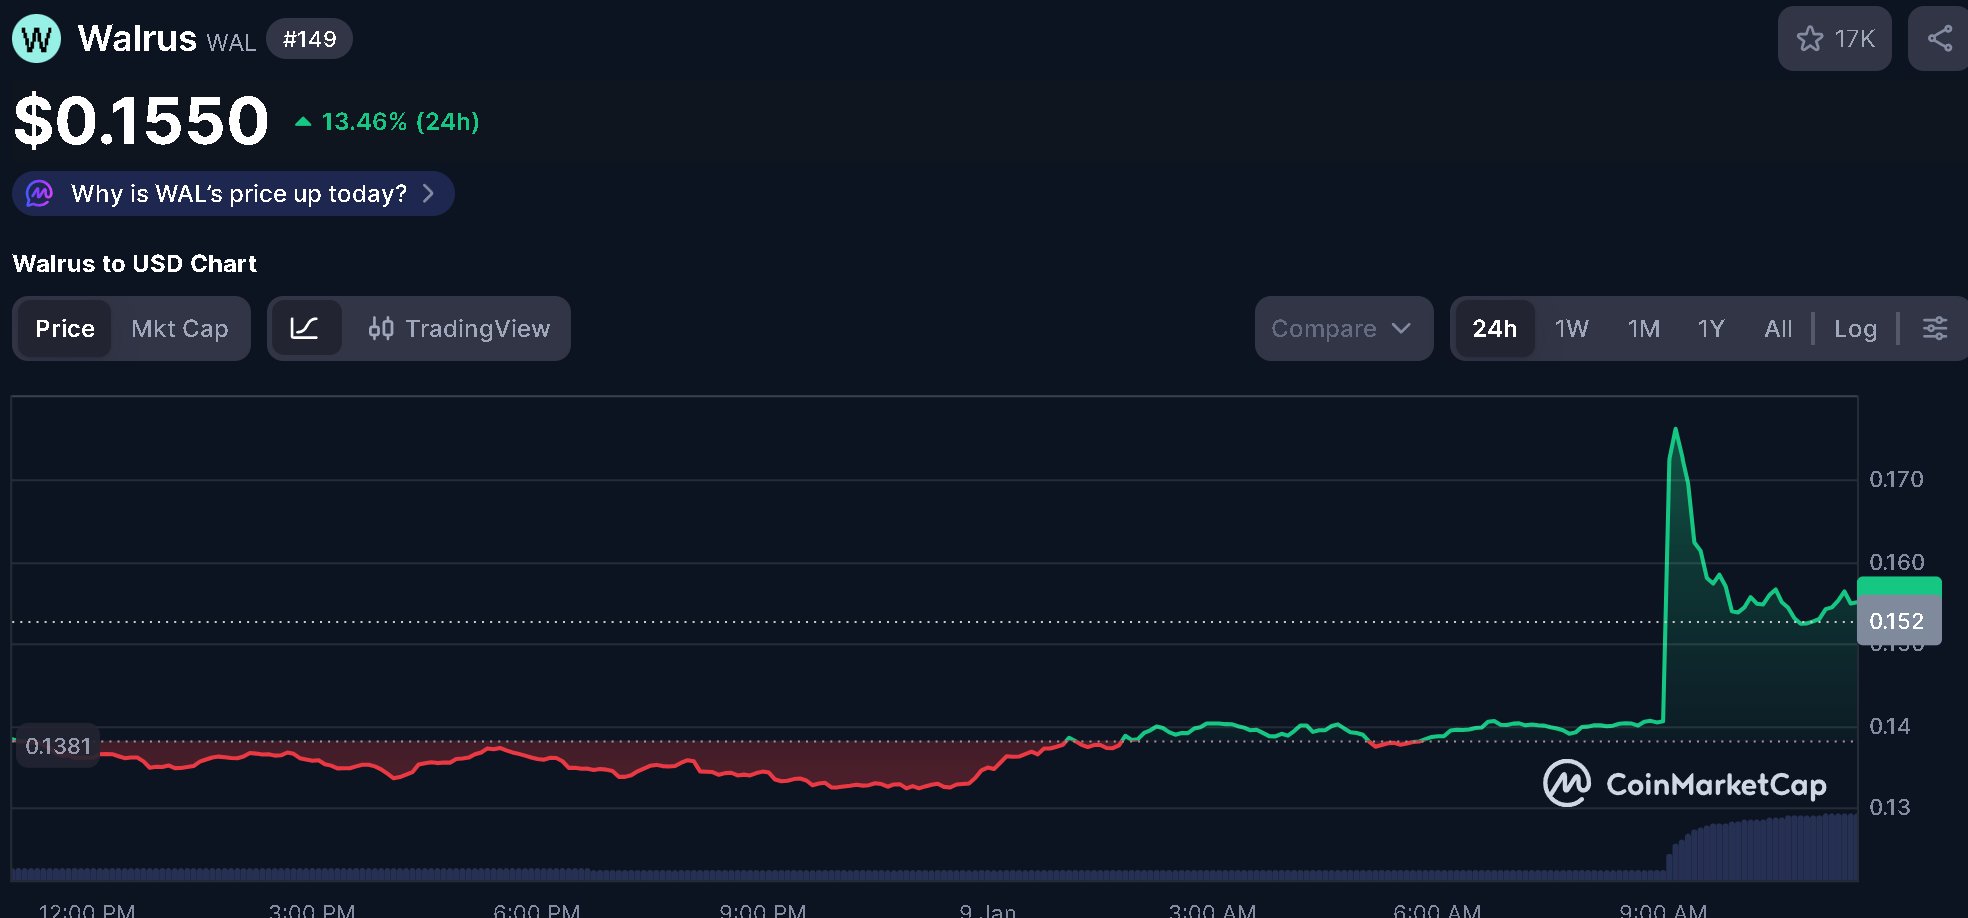1968x918 pixels.
Task: Select the 1M time range tab
Action: [x=1643, y=328]
